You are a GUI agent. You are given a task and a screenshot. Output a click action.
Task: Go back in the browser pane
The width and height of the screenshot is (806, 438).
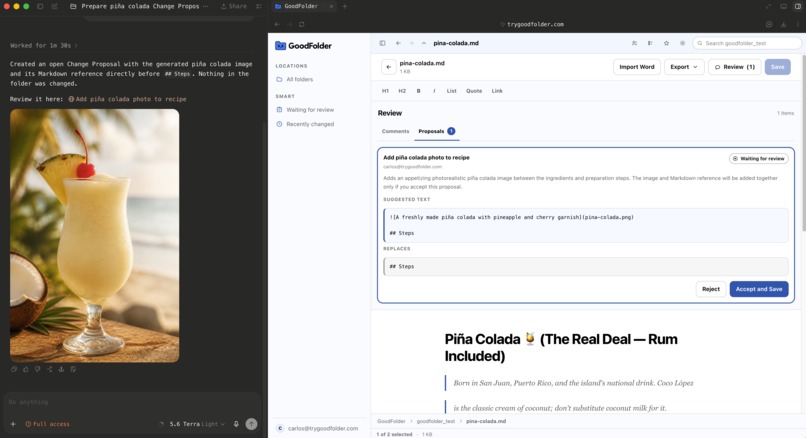[277, 24]
